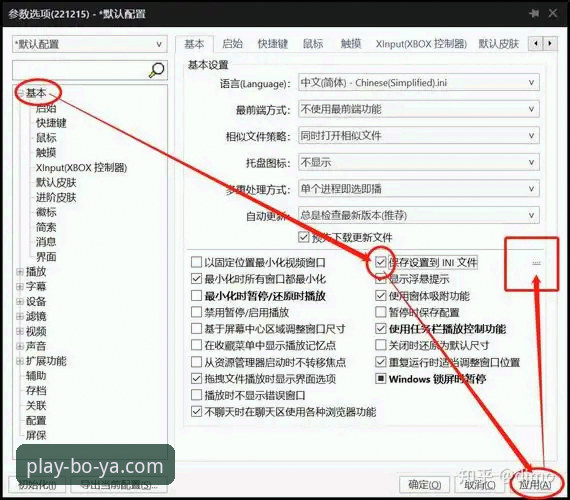The width and height of the screenshot is (570, 500).
Task: Expand the 设备 tree node
Action: 20,301
